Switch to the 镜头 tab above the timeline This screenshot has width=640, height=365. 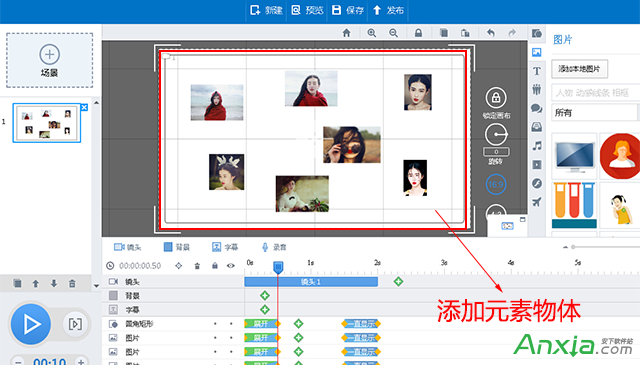pos(127,247)
